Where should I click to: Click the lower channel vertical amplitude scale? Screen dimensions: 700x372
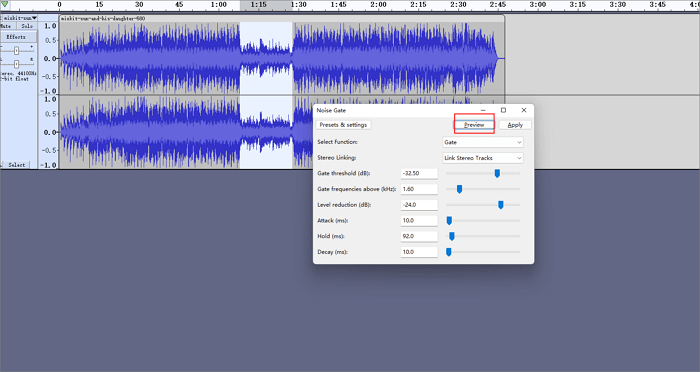(x=48, y=132)
